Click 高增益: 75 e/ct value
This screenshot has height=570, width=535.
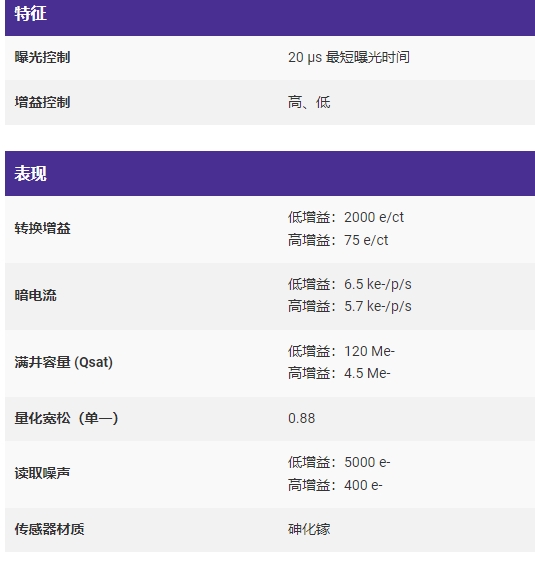pyautogui.click(x=338, y=240)
